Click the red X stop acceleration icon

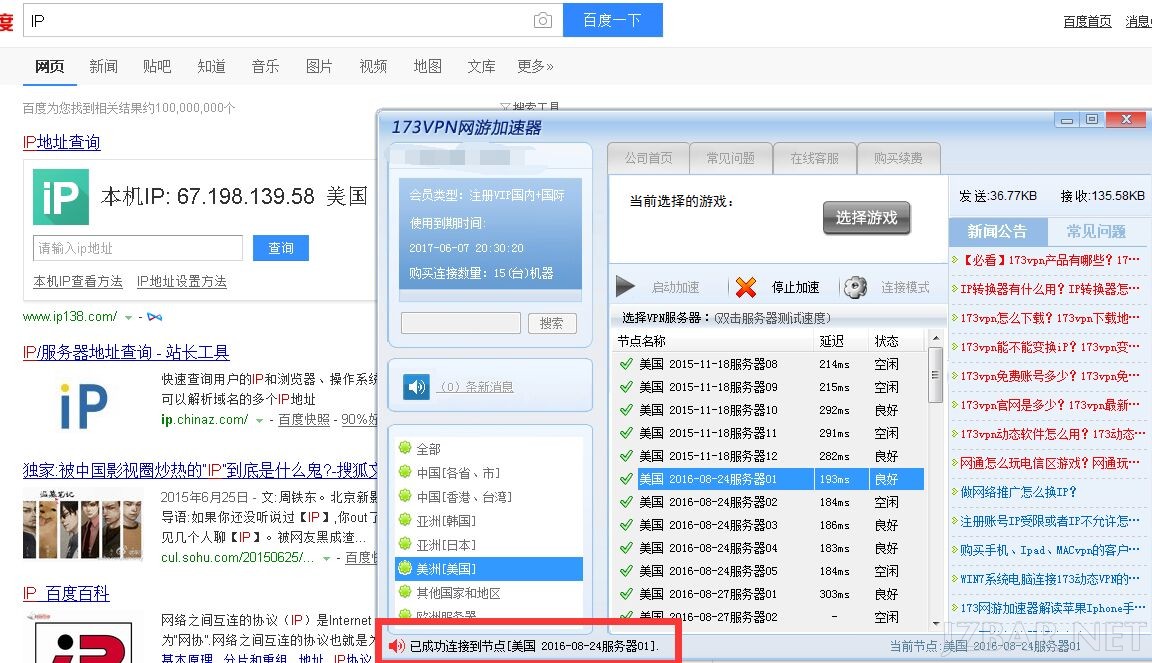click(x=746, y=287)
